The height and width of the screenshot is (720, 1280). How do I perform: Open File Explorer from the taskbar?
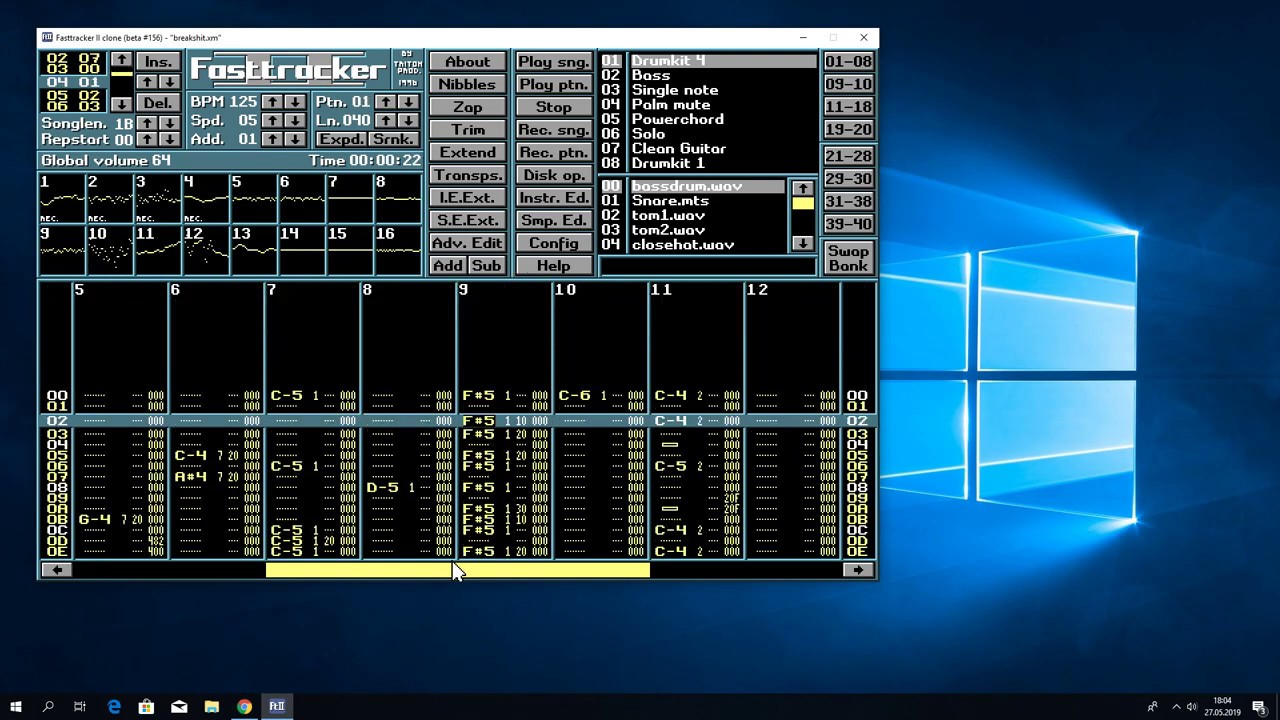click(x=212, y=706)
